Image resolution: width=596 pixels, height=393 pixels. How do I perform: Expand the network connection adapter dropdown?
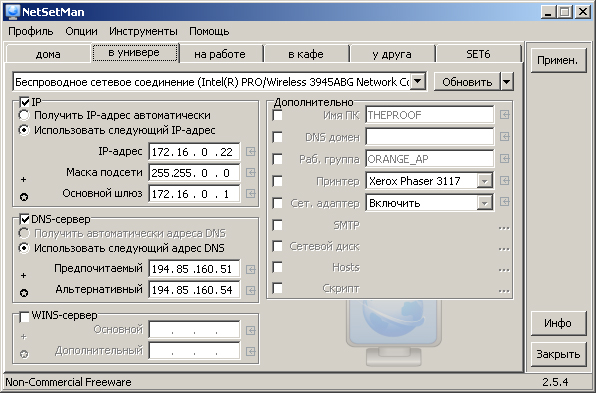pyautogui.click(x=417, y=81)
